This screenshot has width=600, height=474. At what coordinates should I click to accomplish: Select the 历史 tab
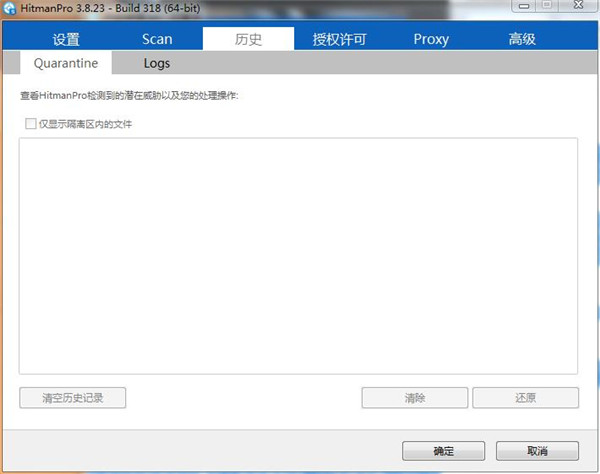248,39
